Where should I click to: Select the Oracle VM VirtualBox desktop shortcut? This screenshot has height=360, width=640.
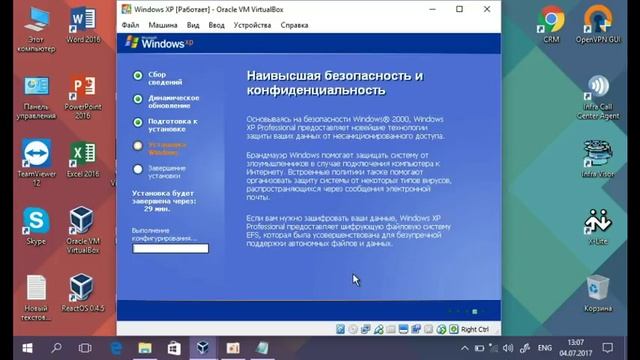tap(82, 230)
